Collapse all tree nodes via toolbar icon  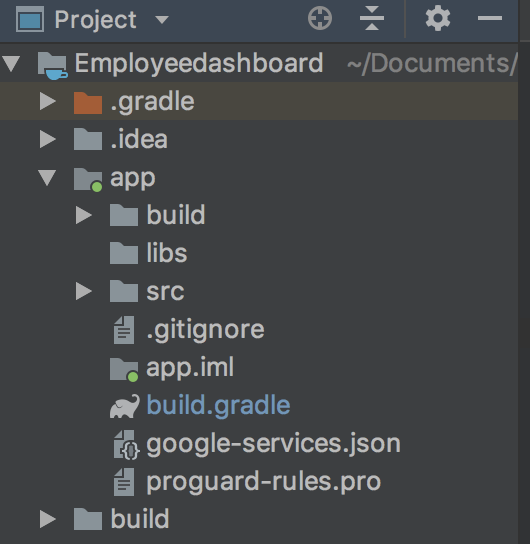tap(371, 18)
